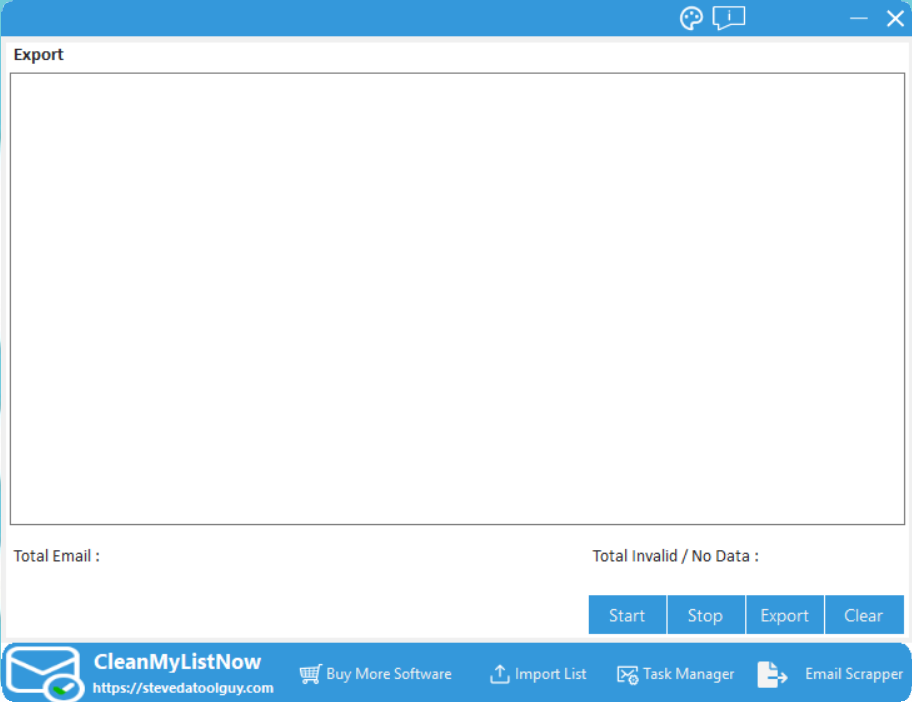
Task: Select the Buy More Software text label
Action: 389,674
